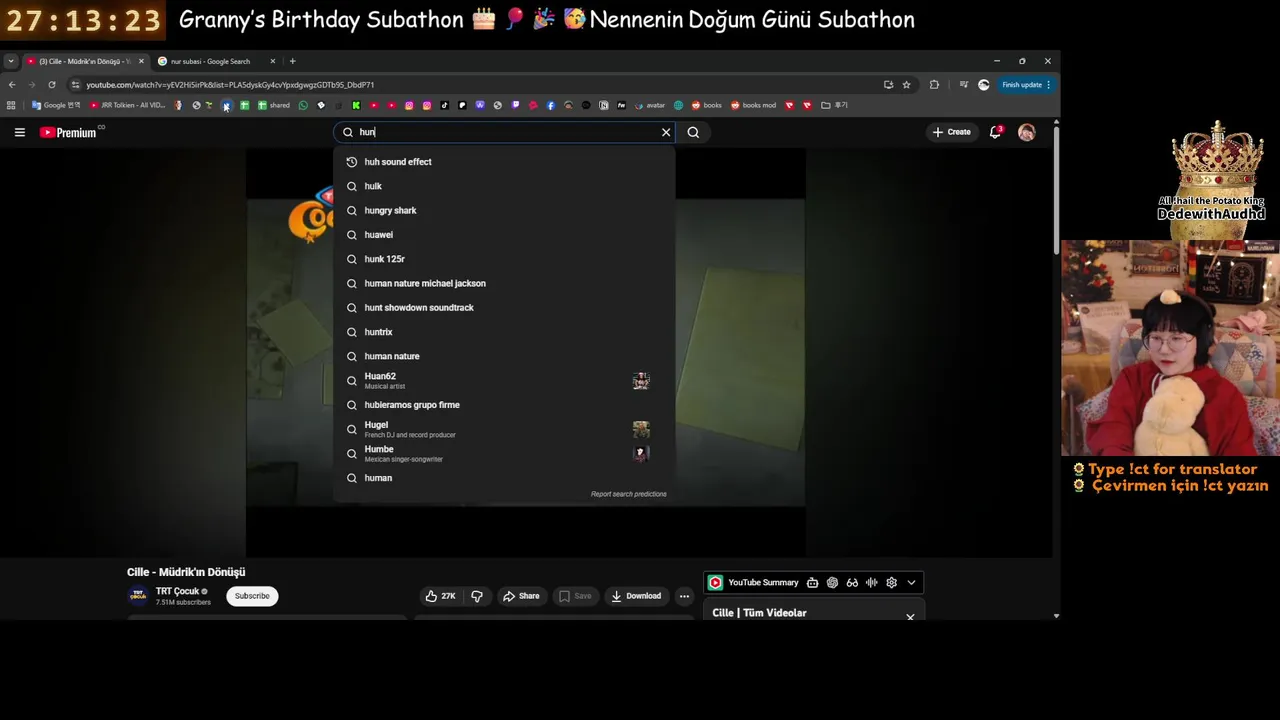This screenshot has width=1280, height=720.
Task: Choose 'huh sound effect' history suggestion
Action: 504,162
